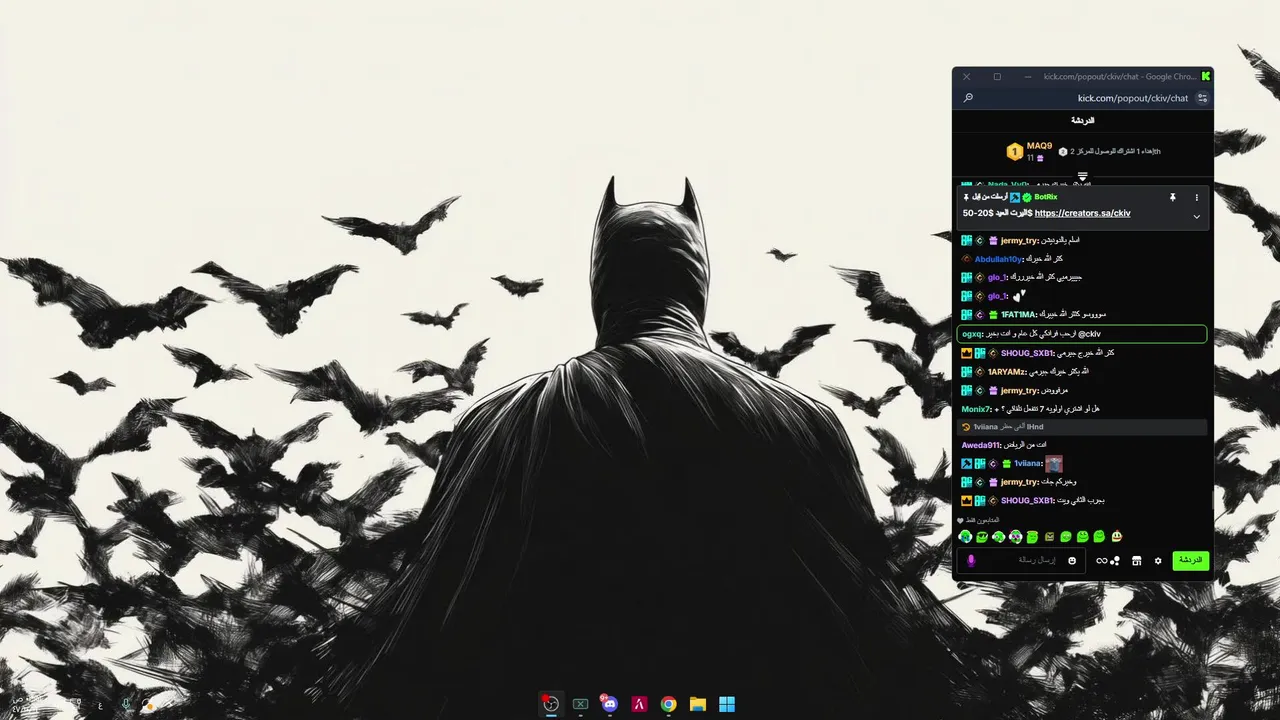Screen dimensions: 1280x720
Task: Click the highlighted ogxq message mentioning @ckiv
Action: [1082, 334]
